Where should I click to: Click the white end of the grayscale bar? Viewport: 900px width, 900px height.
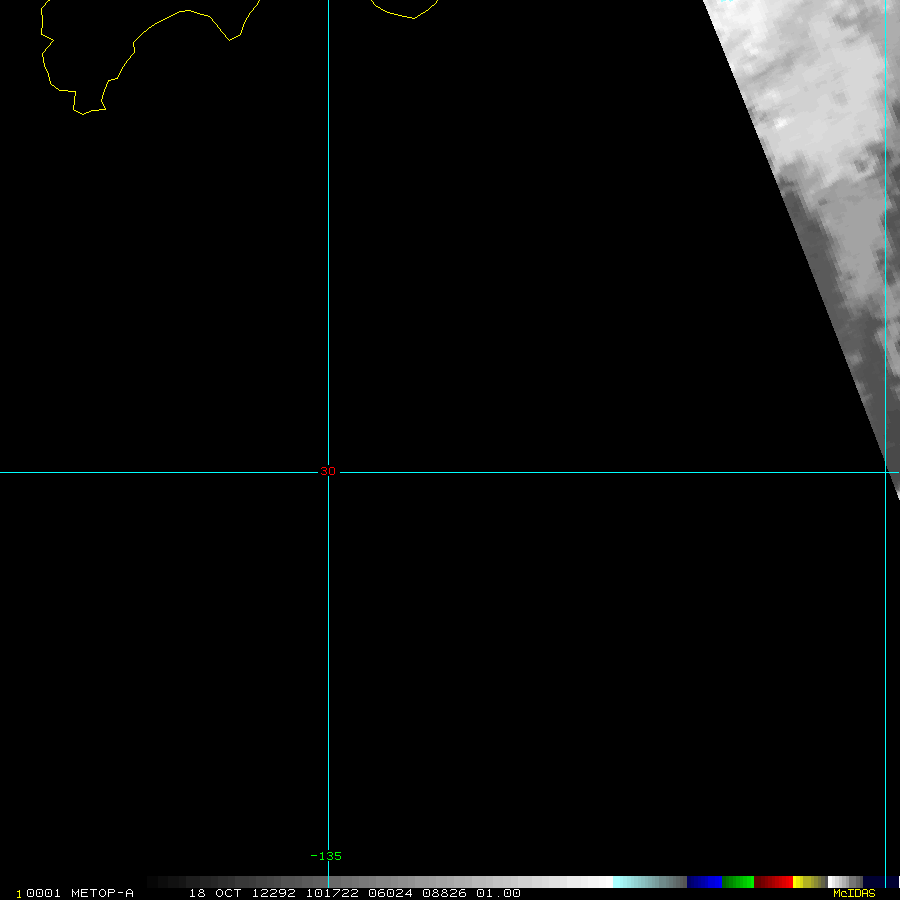600,882
